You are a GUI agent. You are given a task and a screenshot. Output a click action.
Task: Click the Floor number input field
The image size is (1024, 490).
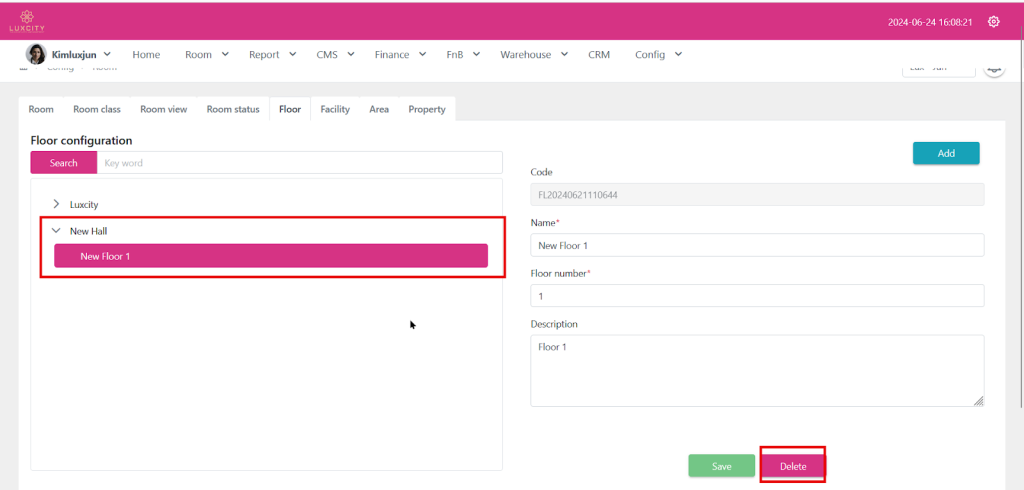(757, 296)
